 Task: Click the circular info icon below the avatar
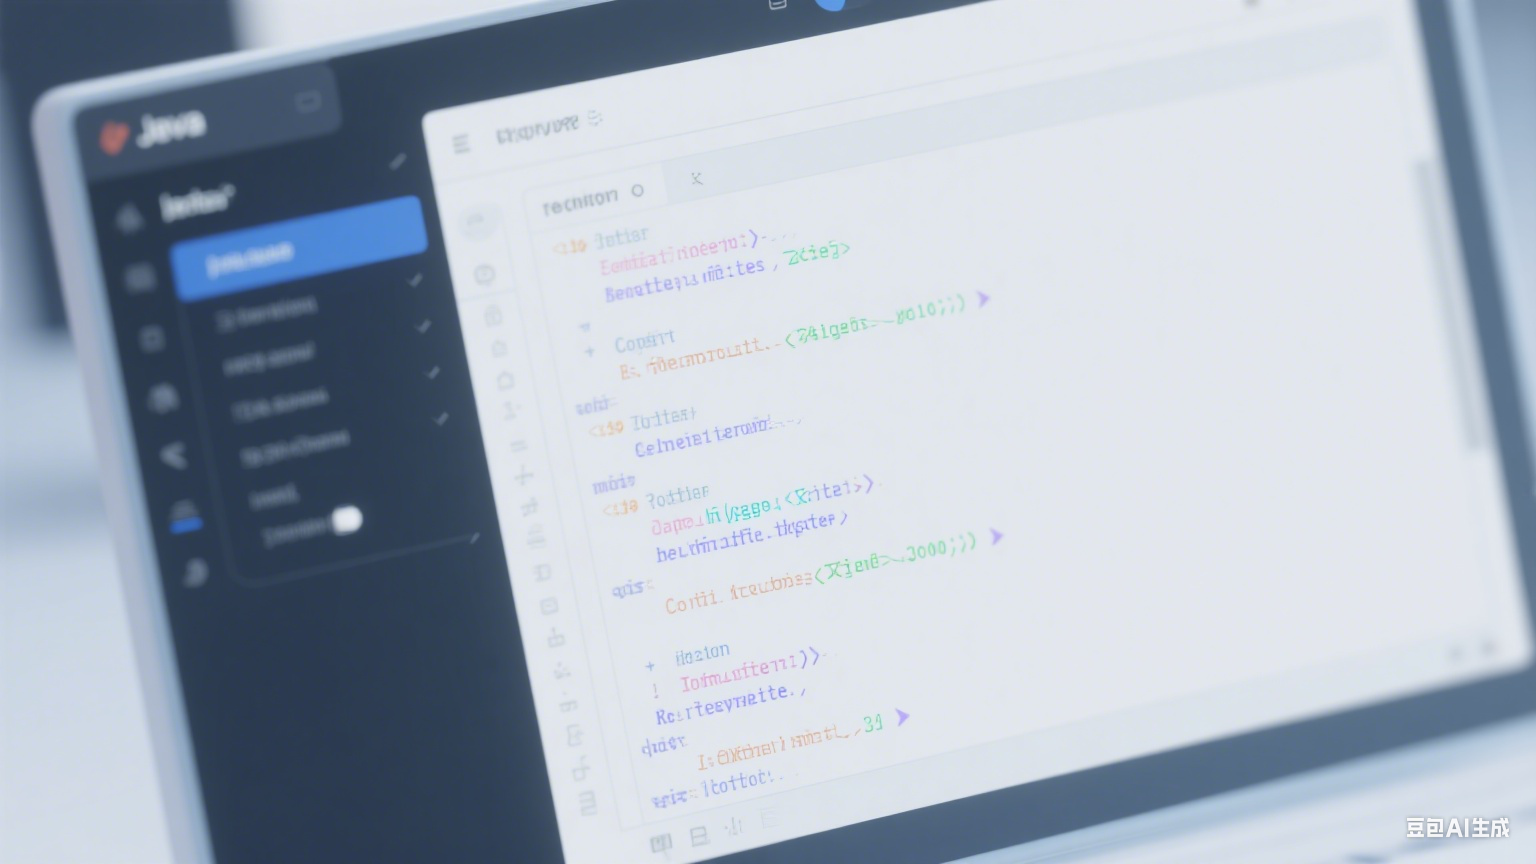pos(485,274)
